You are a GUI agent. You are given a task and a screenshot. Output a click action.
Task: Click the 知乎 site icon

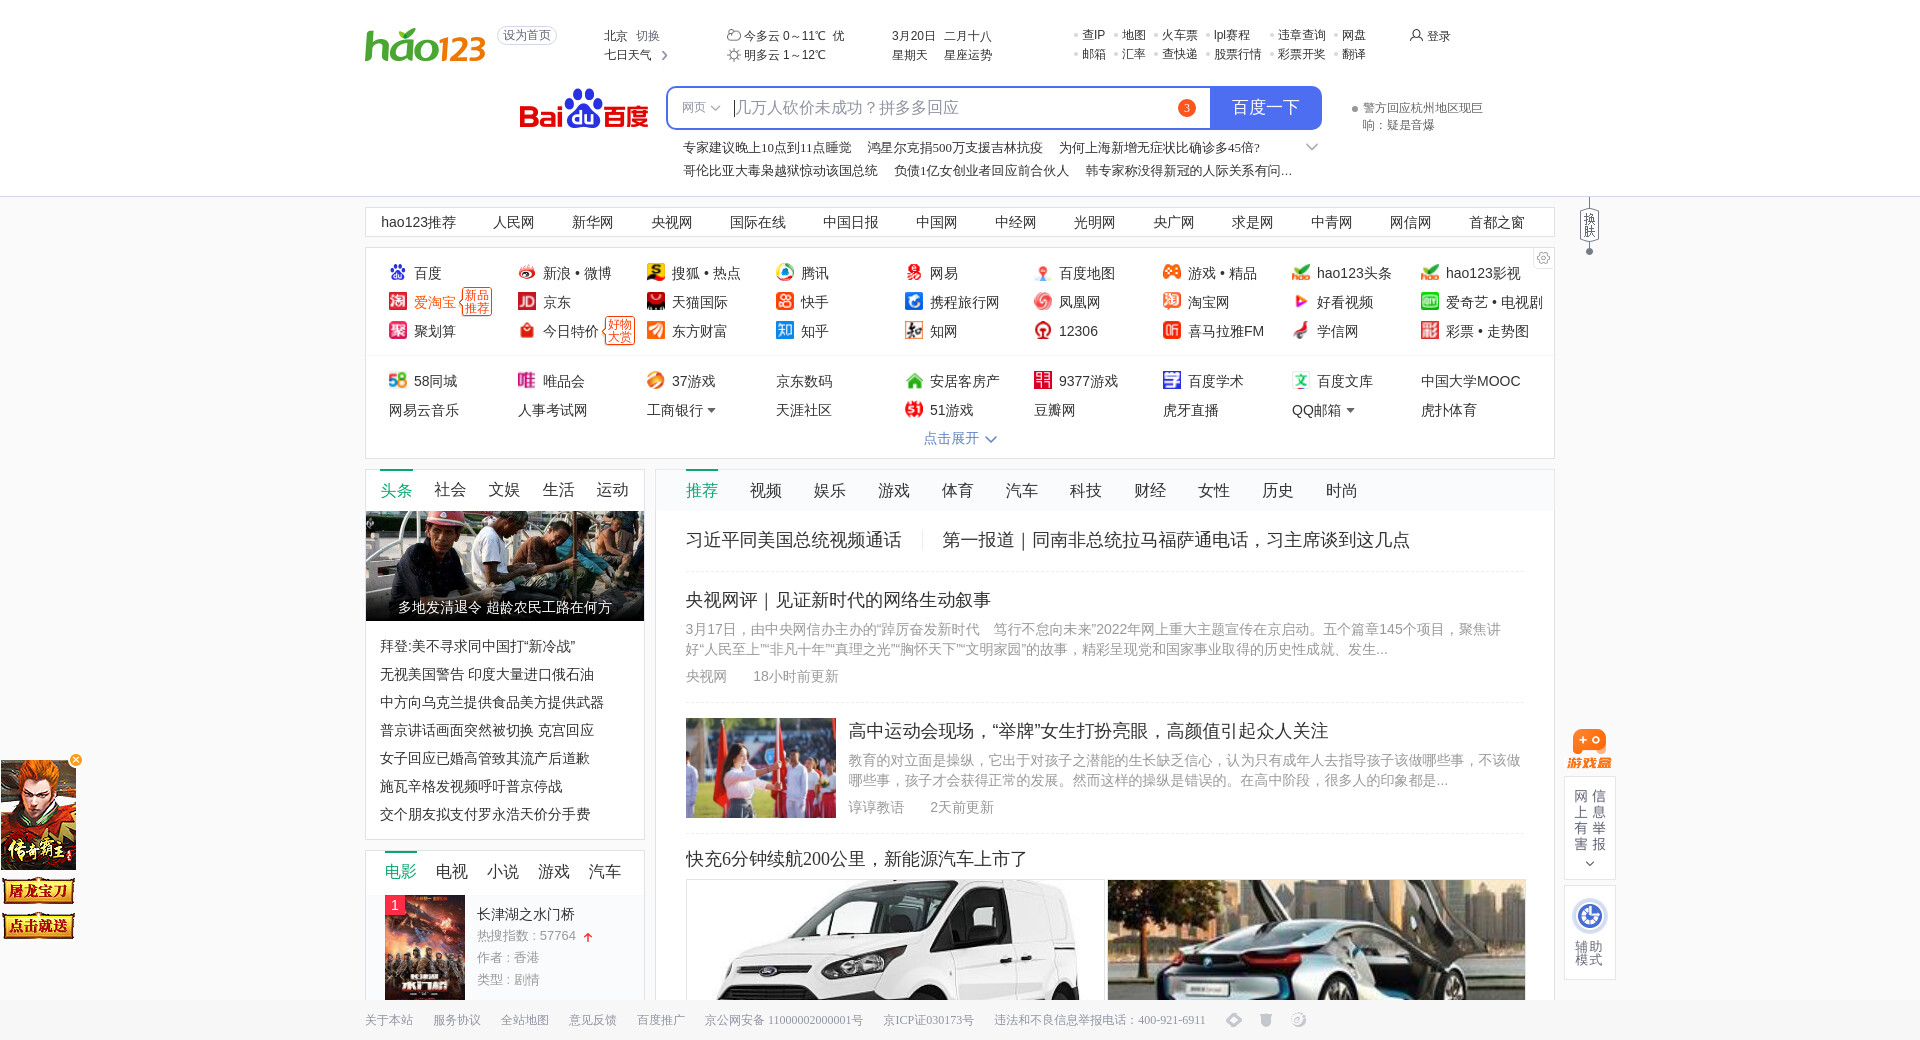[x=785, y=331]
